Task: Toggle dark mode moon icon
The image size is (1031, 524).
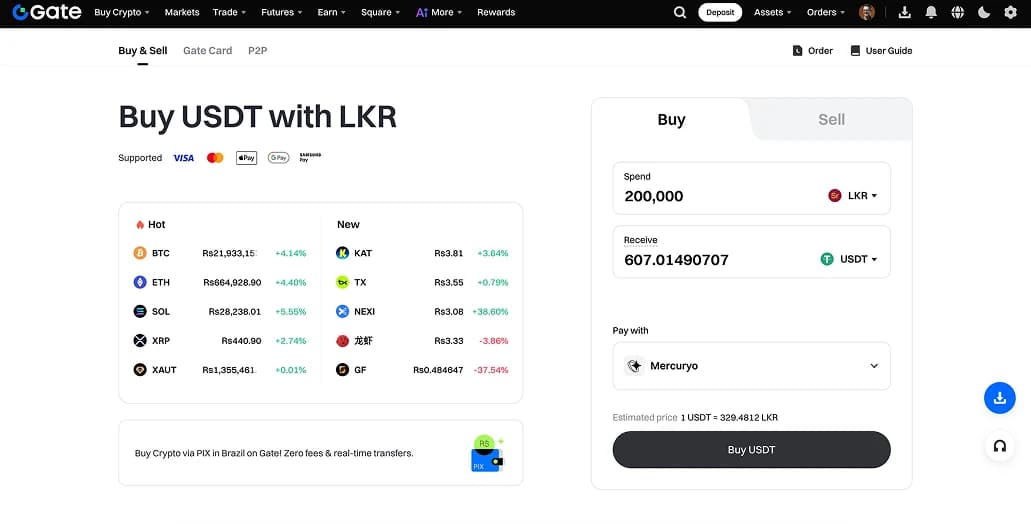Action: (x=984, y=12)
